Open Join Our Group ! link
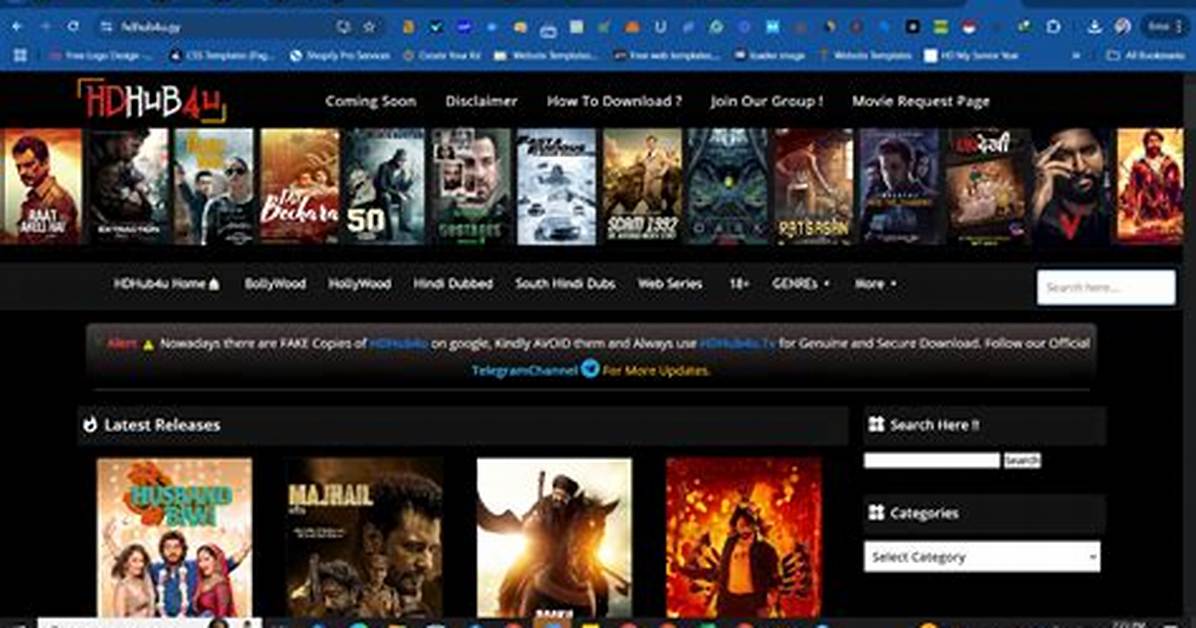Screen dimensions: 1196x628 pyautogui.click(x=767, y=101)
